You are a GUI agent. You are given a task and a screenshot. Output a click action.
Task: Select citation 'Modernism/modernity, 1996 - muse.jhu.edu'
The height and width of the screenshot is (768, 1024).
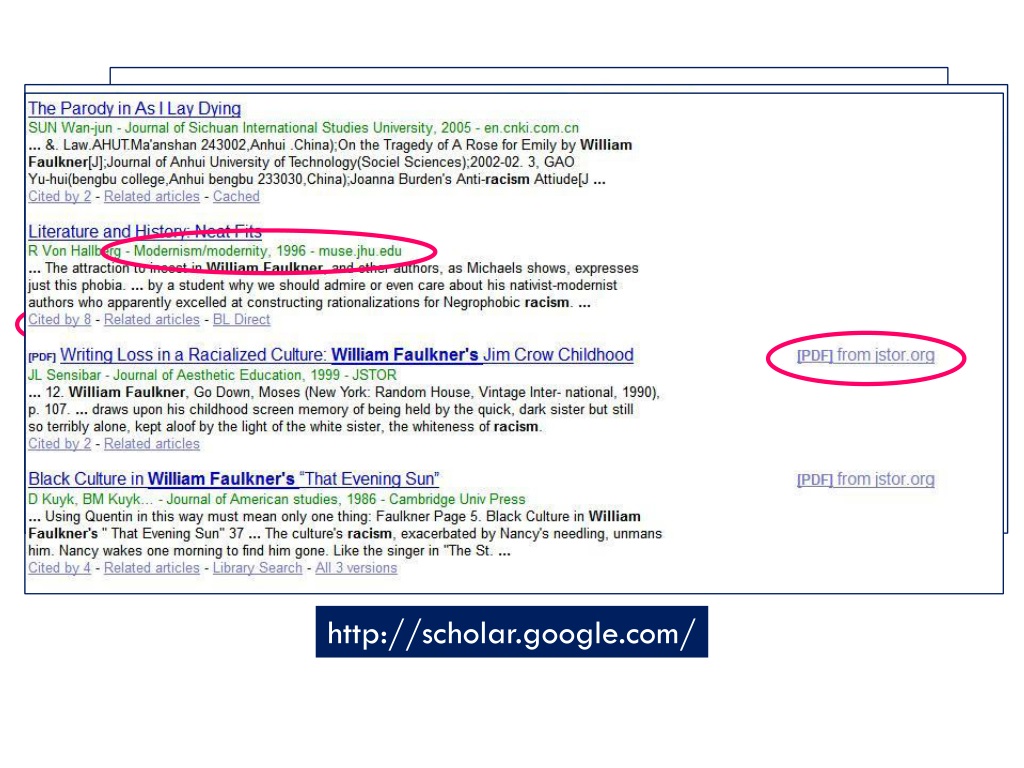click(x=268, y=251)
